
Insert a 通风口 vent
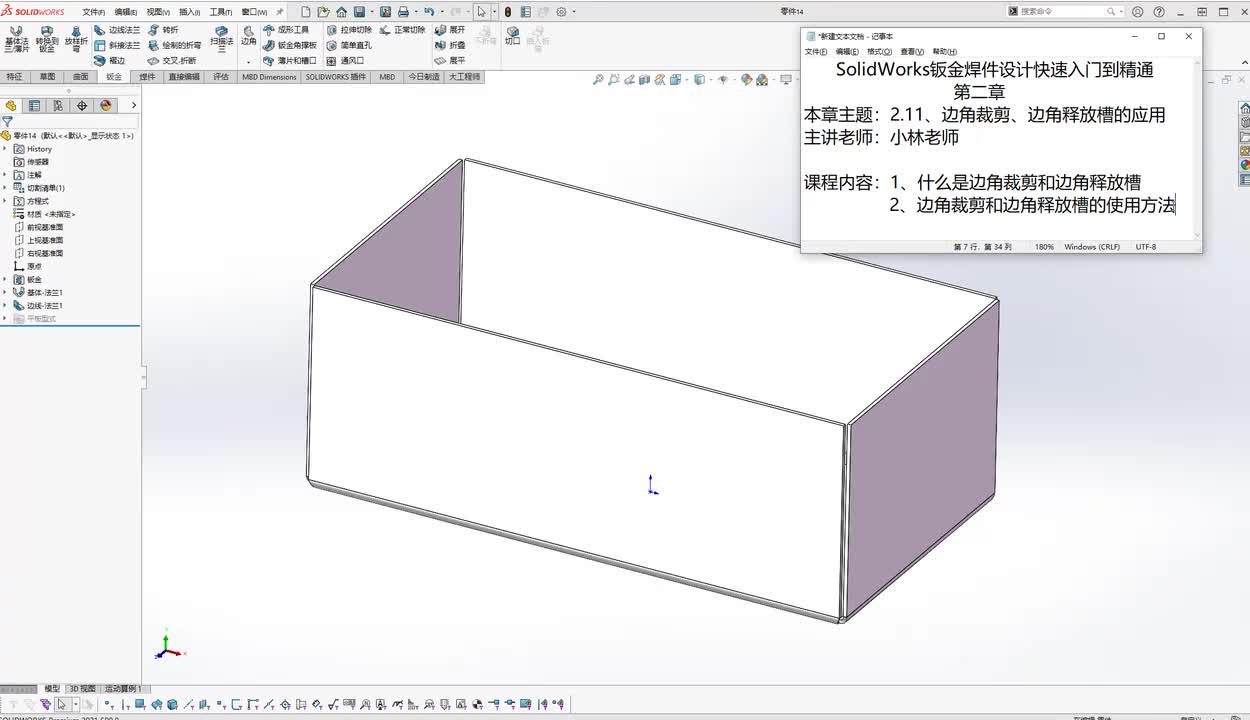[x=346, y=60]
